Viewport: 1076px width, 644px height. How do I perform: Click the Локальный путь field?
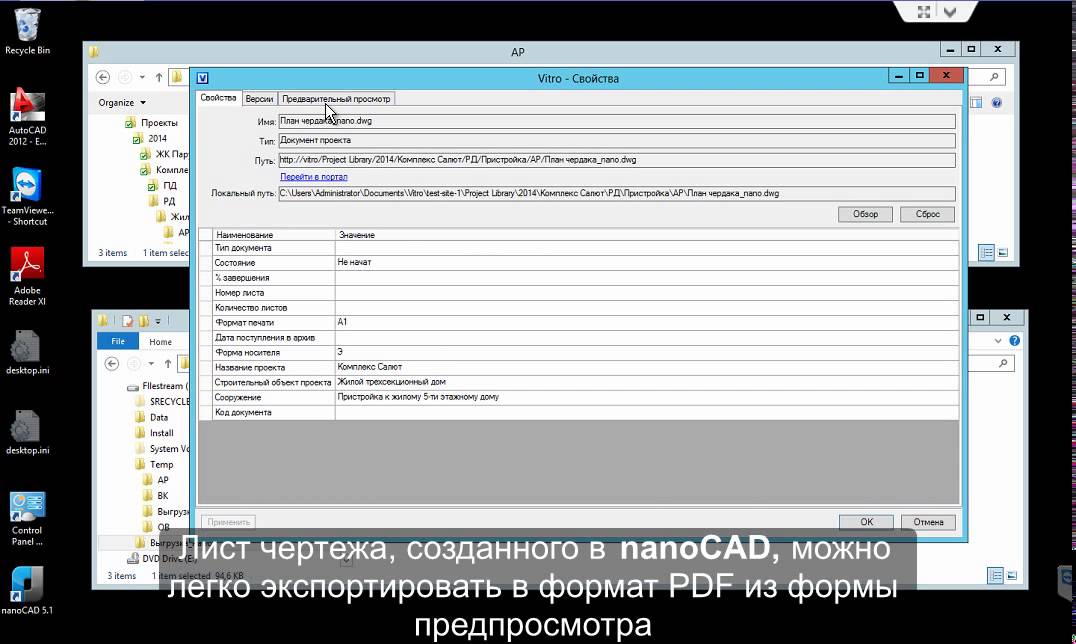(616, 194)
